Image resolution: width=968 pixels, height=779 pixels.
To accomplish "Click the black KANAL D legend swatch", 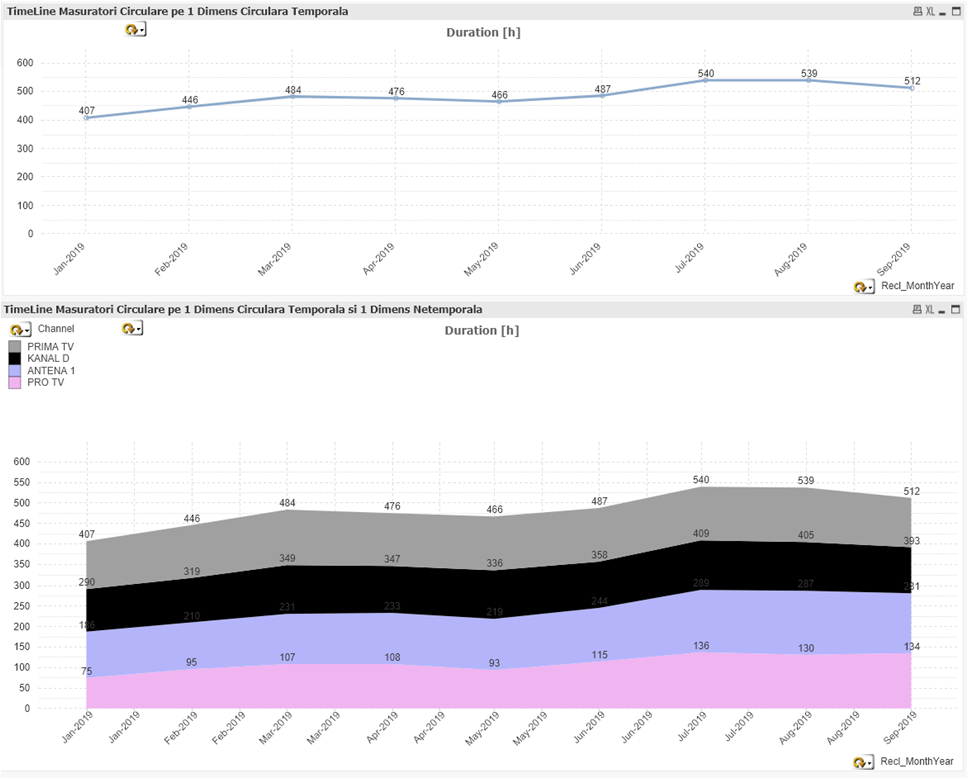I will [x=15, y=359].
